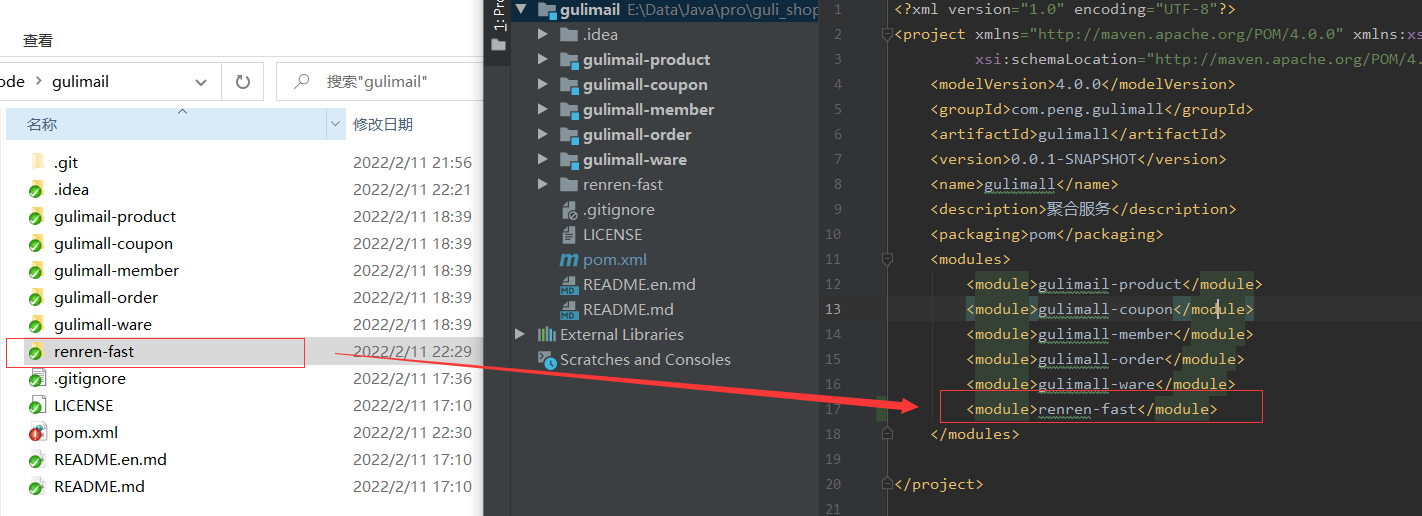Click line number 13 in editor gutter
The image size is (1422, 516).
coord(833,309)
